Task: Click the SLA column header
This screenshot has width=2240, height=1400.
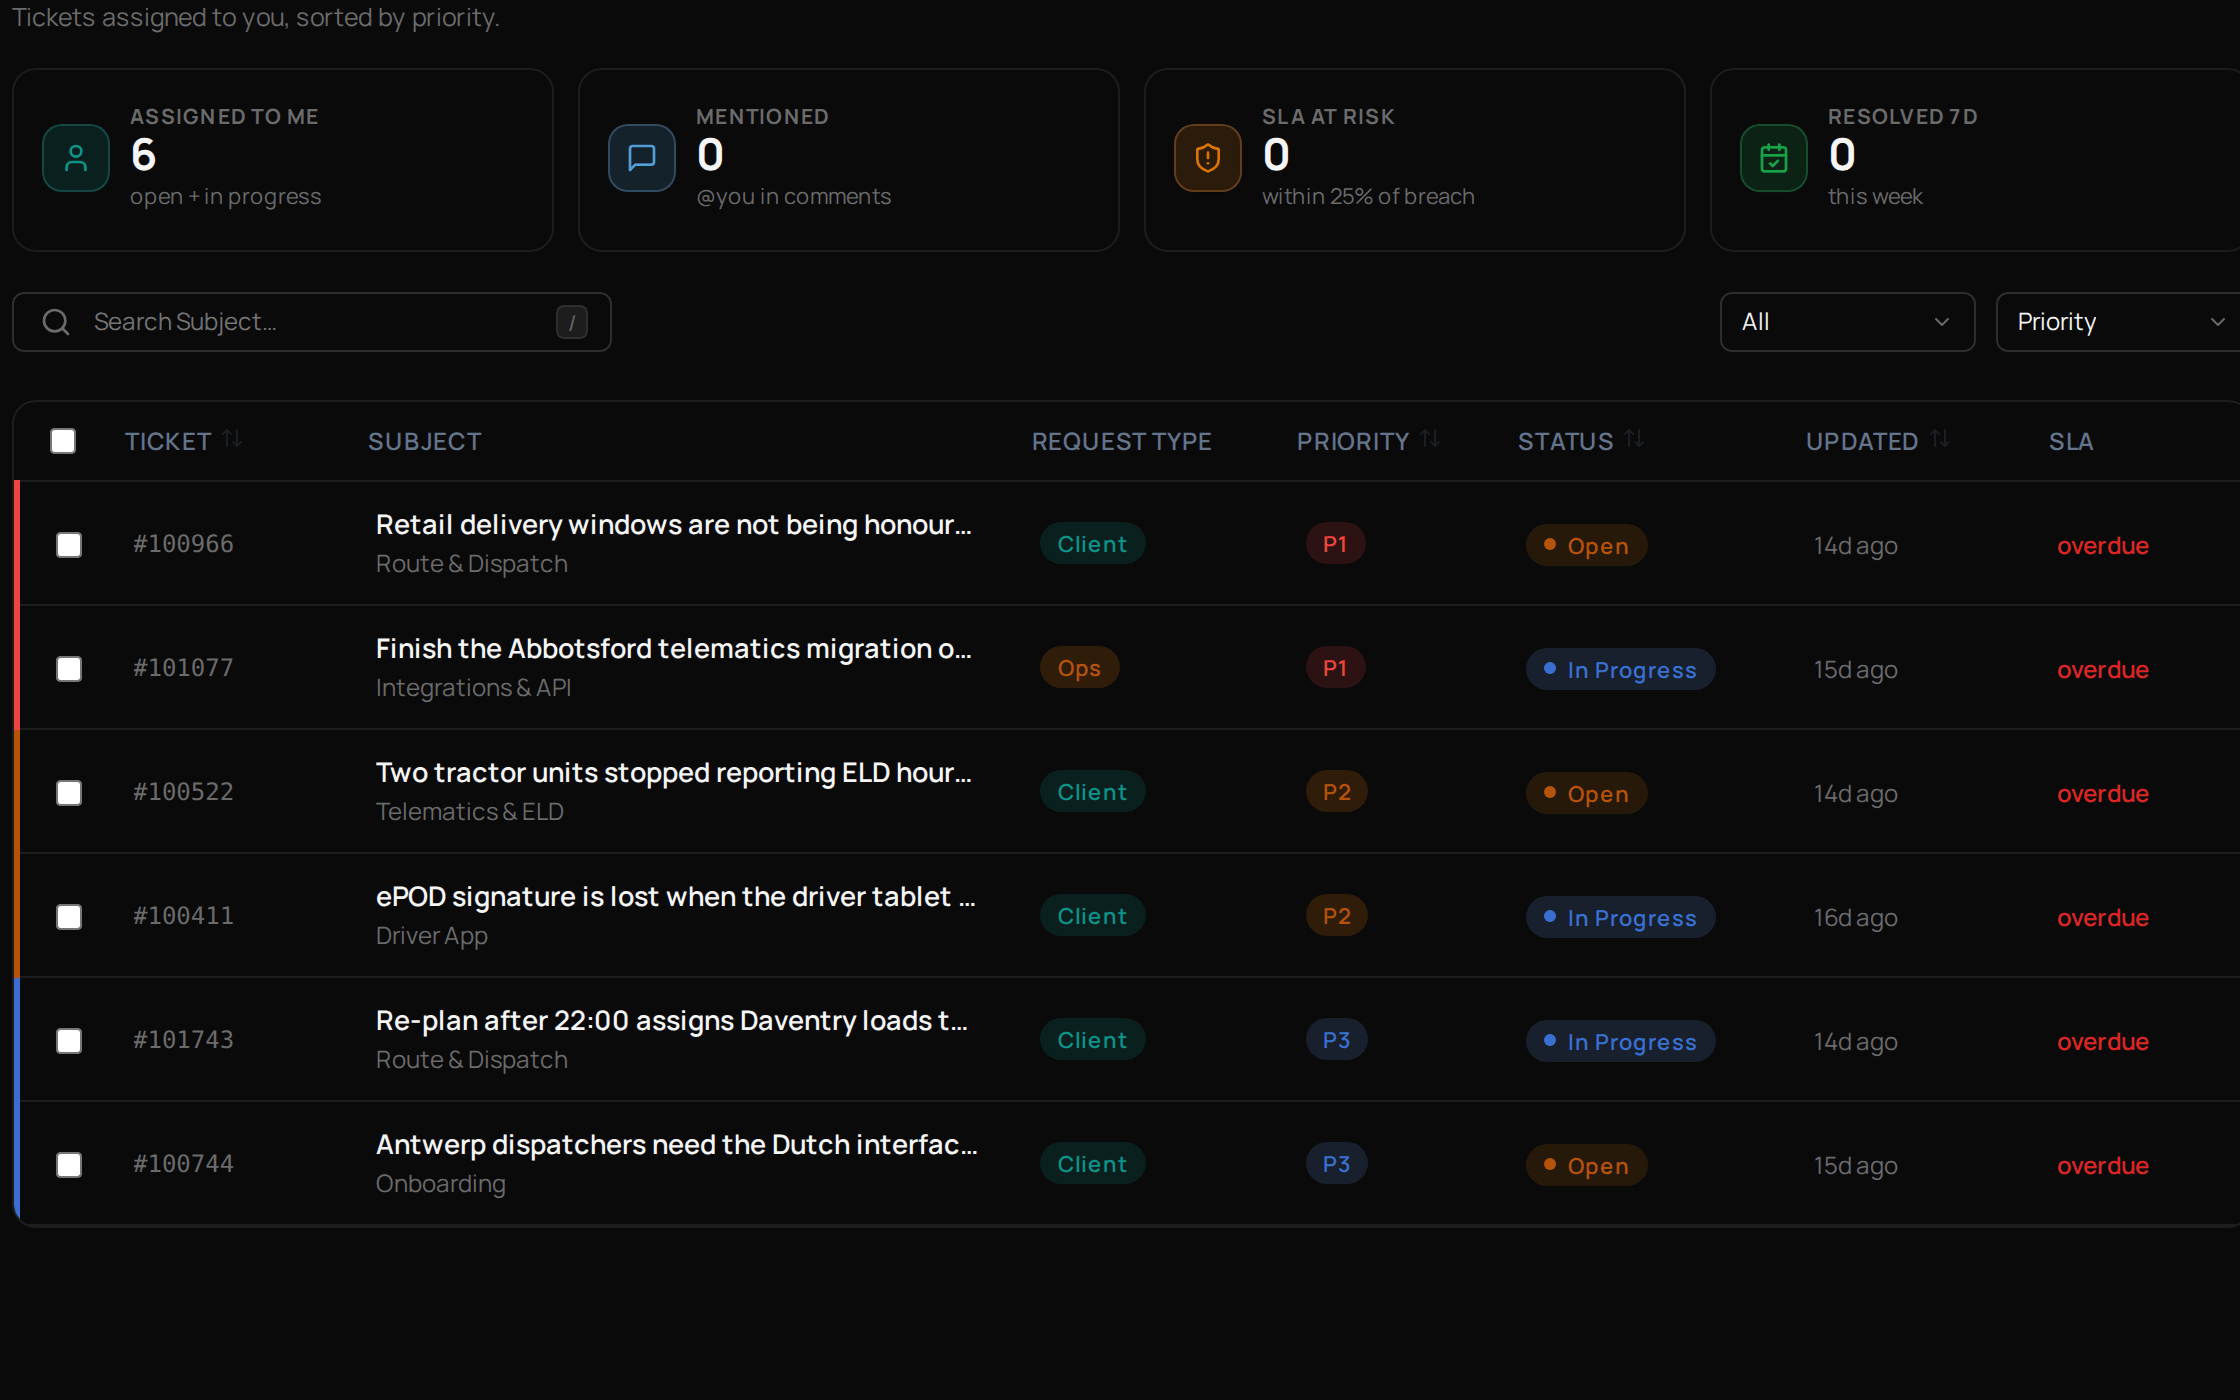Action: point(2071,442)
